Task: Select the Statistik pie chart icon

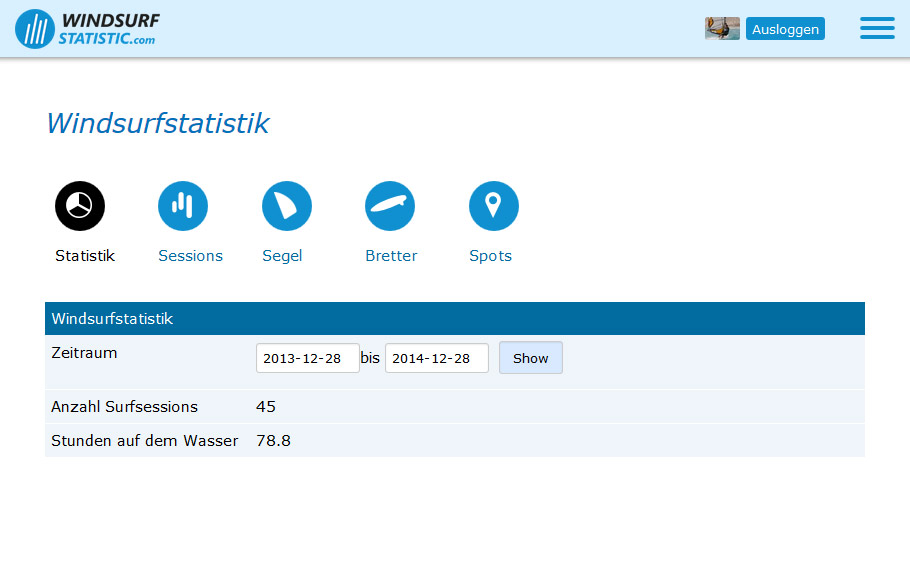Action: 80,206
